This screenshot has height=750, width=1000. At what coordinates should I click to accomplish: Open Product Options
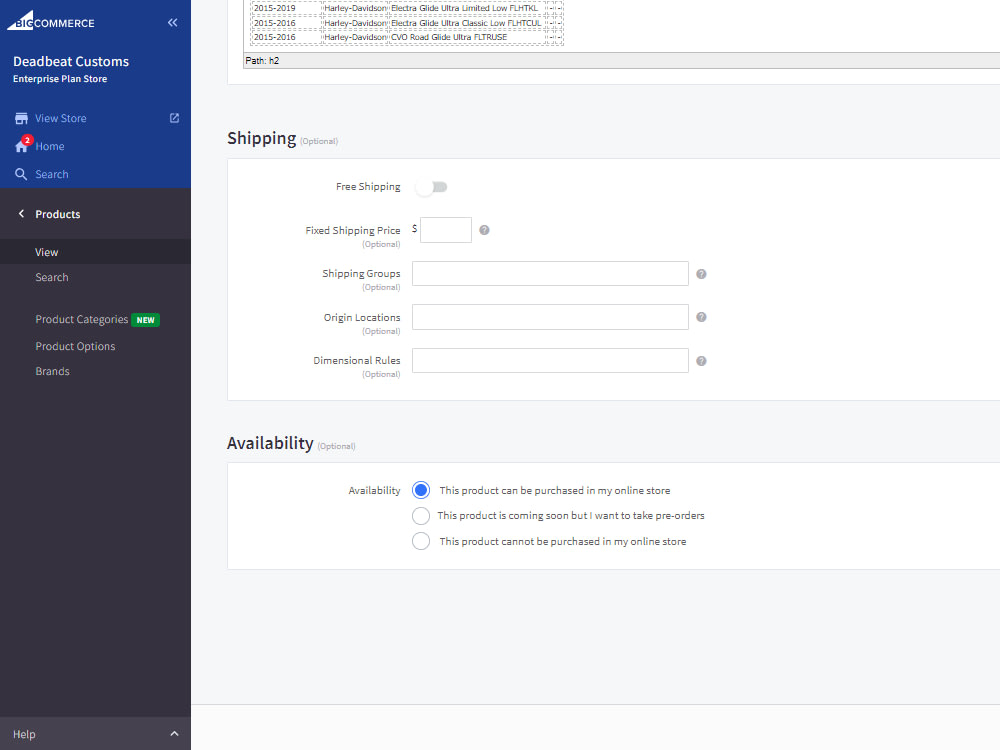(75, 346)
